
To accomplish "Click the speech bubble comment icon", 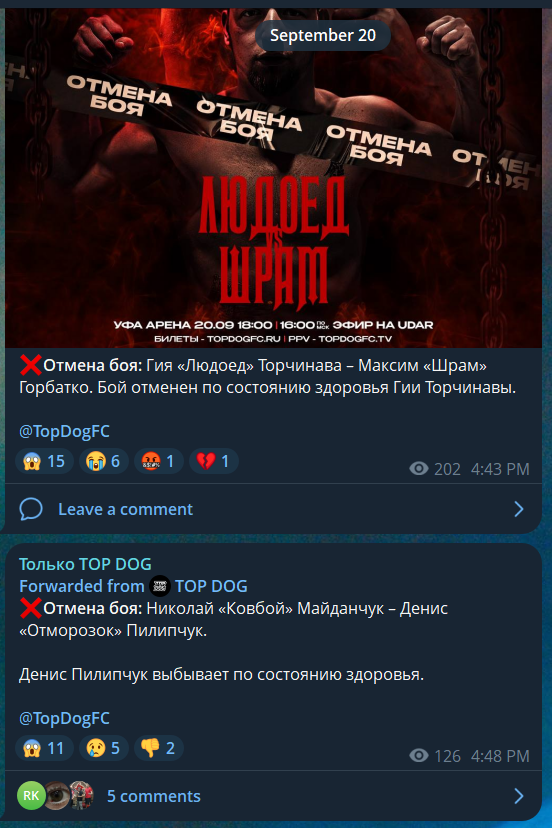I will (31, 509).
